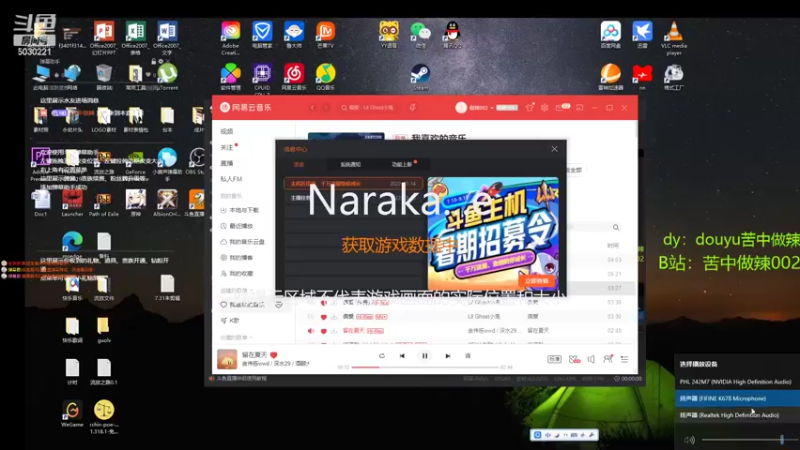This screenshot has width=800, height=450.
Task: Click the sound effect heart icon
Action: pos(574,359)
